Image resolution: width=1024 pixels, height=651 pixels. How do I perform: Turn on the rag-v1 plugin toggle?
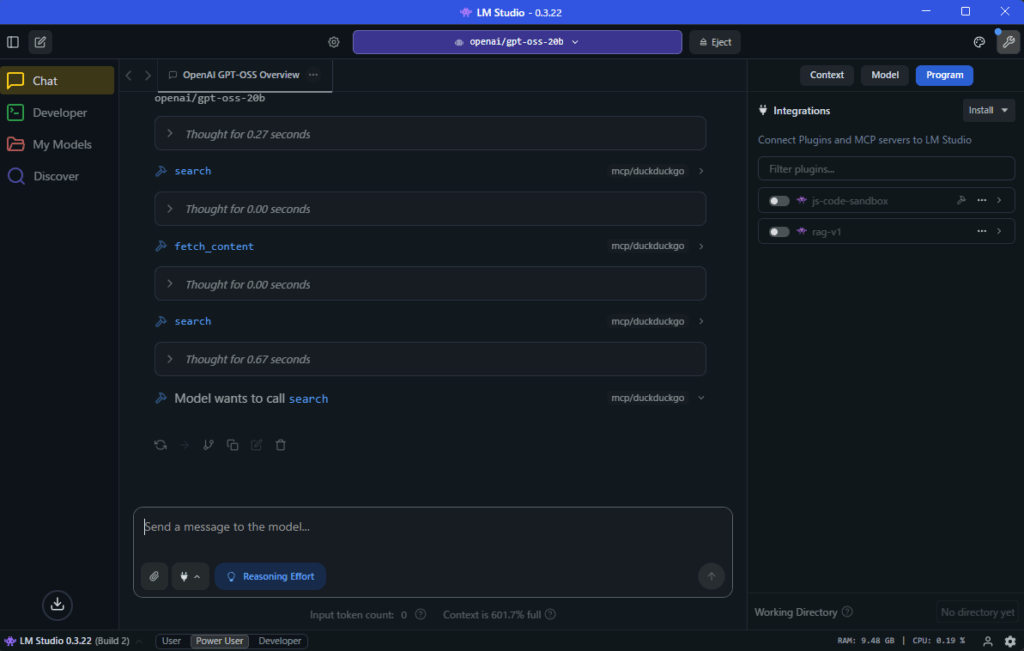779,232
